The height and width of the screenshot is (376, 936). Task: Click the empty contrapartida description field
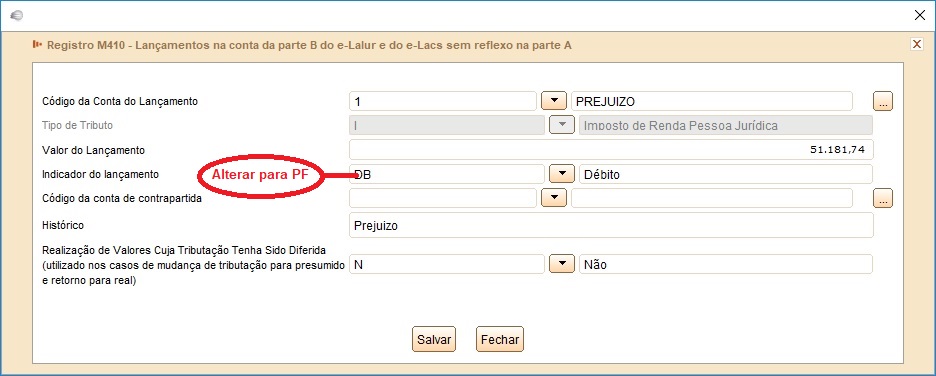pyautogui.click(x=712, y=198)
